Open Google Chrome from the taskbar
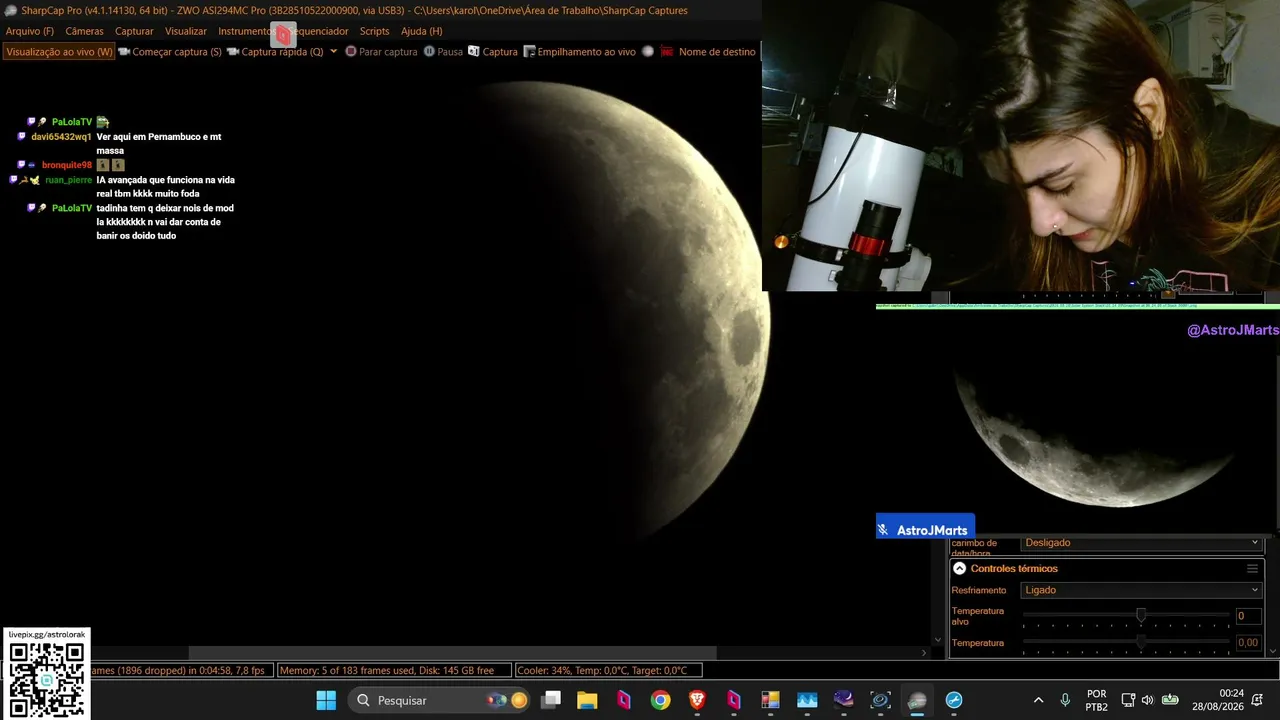The image size is (1280, 720). tap(660, 700)
